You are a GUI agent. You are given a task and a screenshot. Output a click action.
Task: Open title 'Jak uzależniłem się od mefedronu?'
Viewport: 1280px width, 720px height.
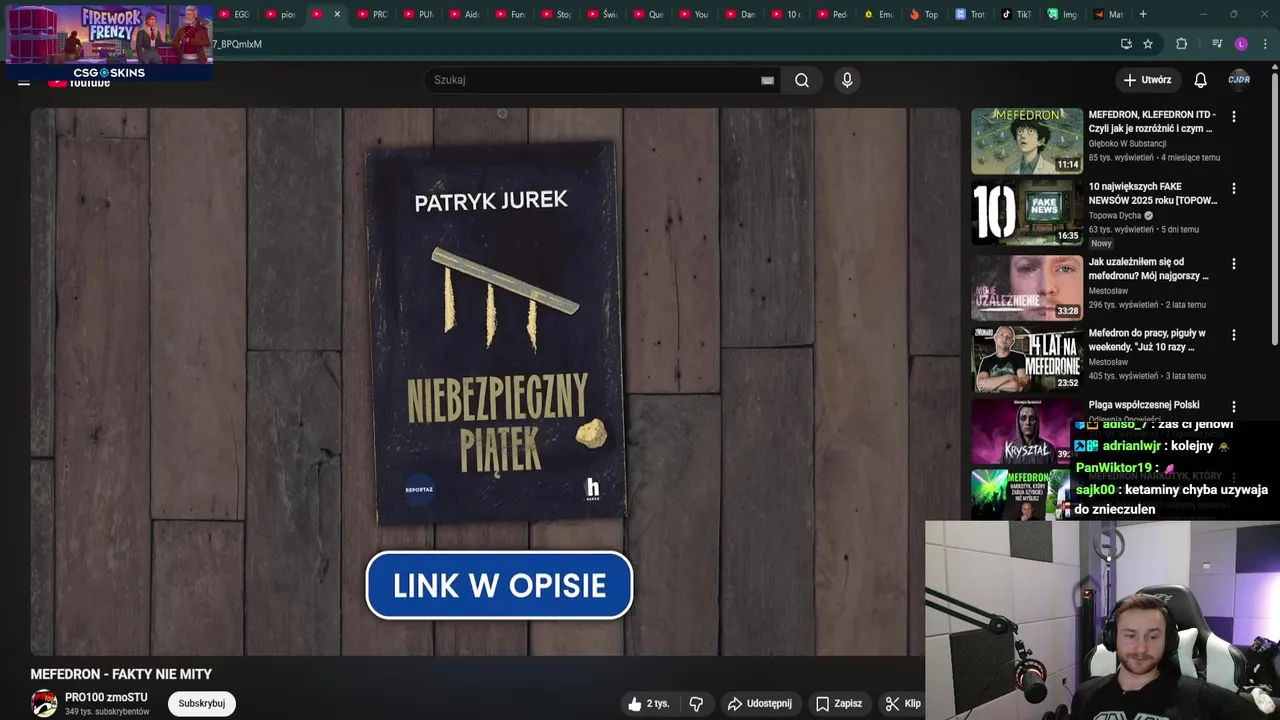tap(1148, 269)
